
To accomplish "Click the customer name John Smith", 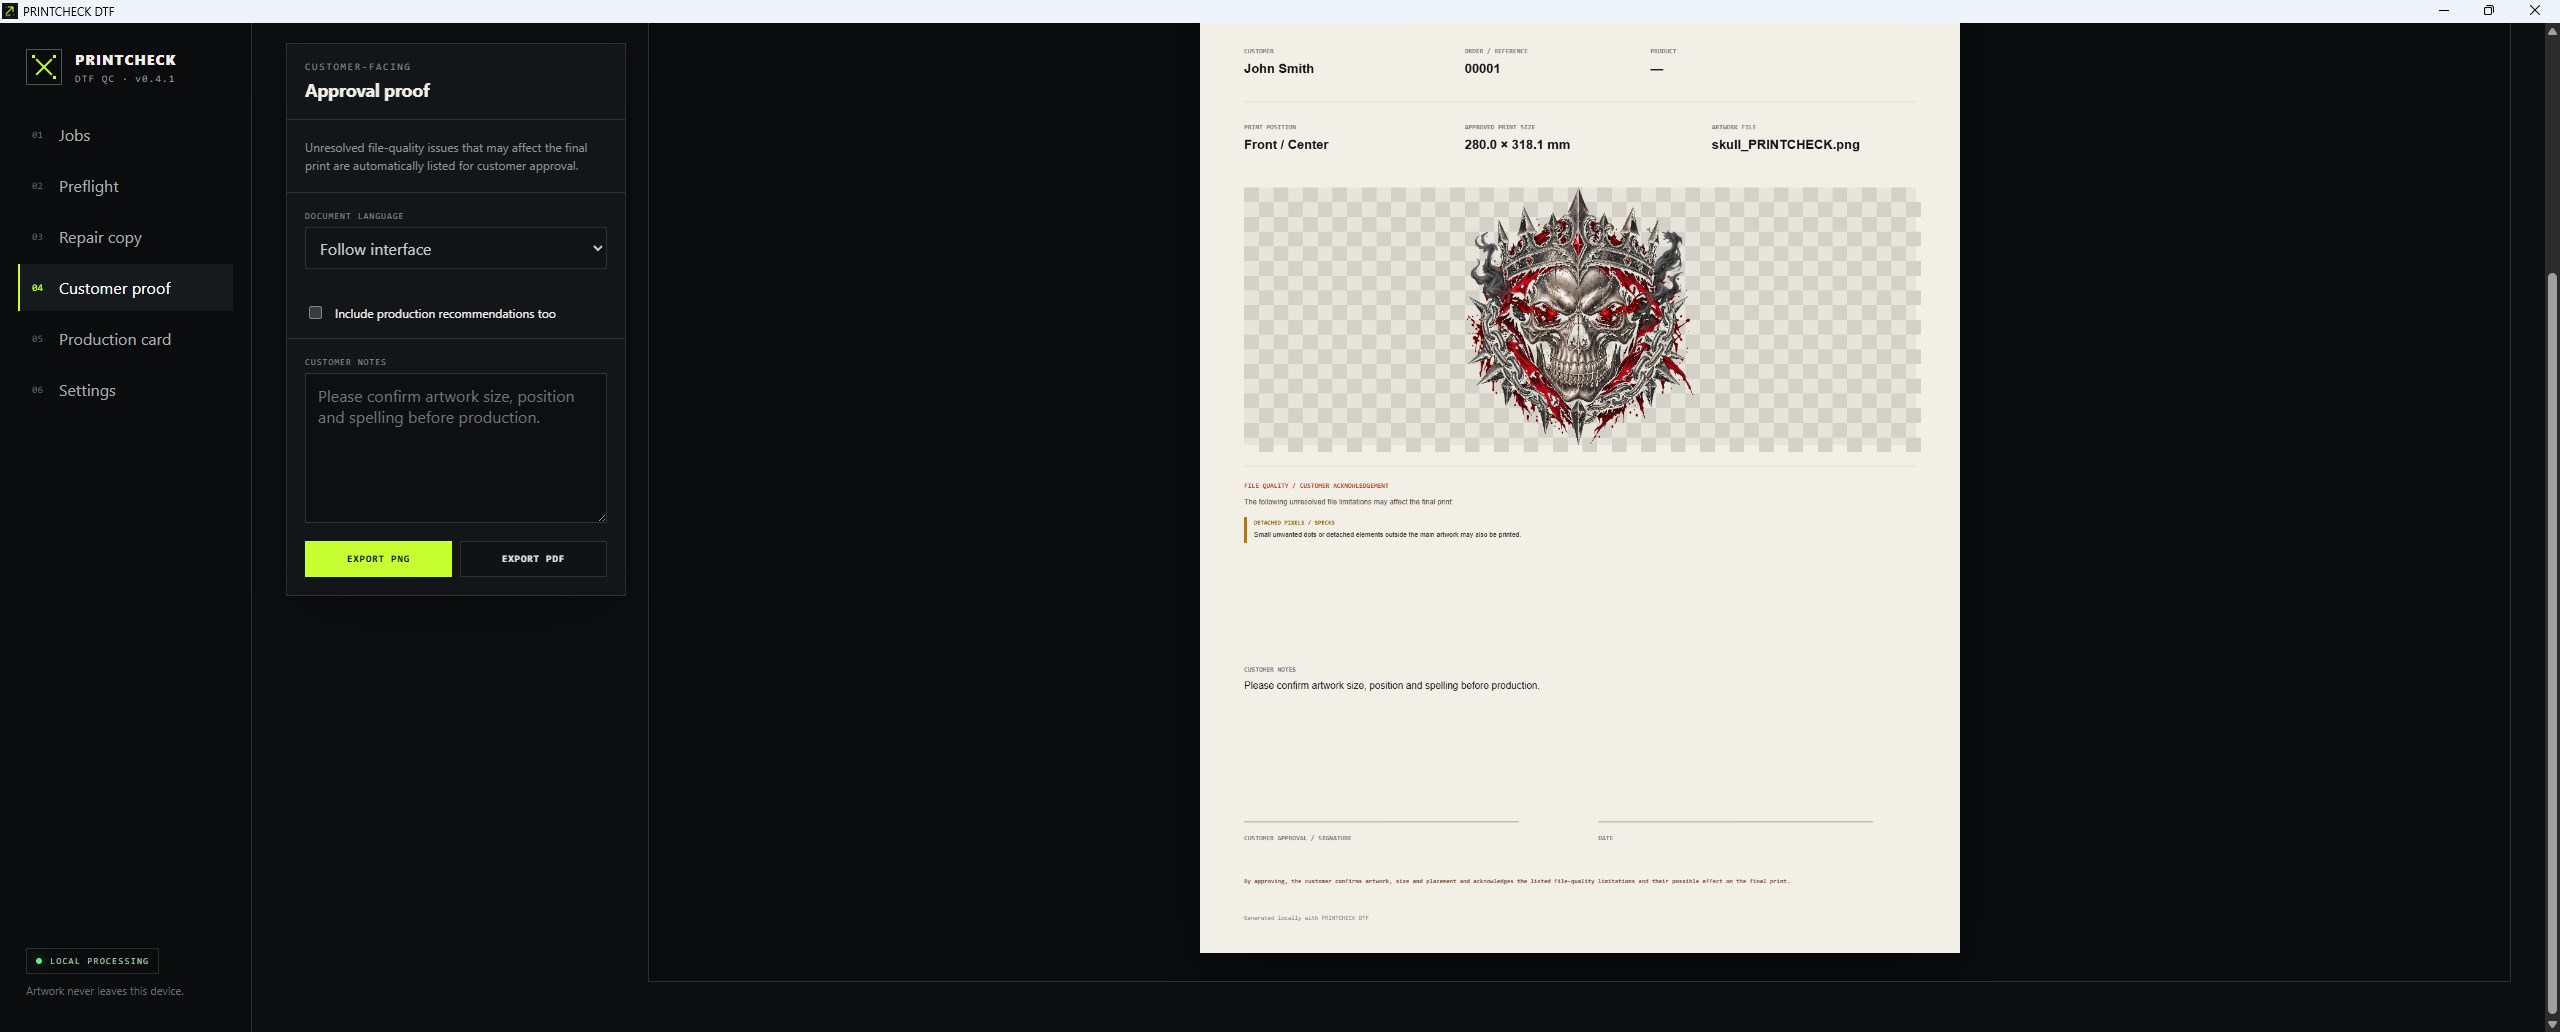I will tap(1278, 69).
